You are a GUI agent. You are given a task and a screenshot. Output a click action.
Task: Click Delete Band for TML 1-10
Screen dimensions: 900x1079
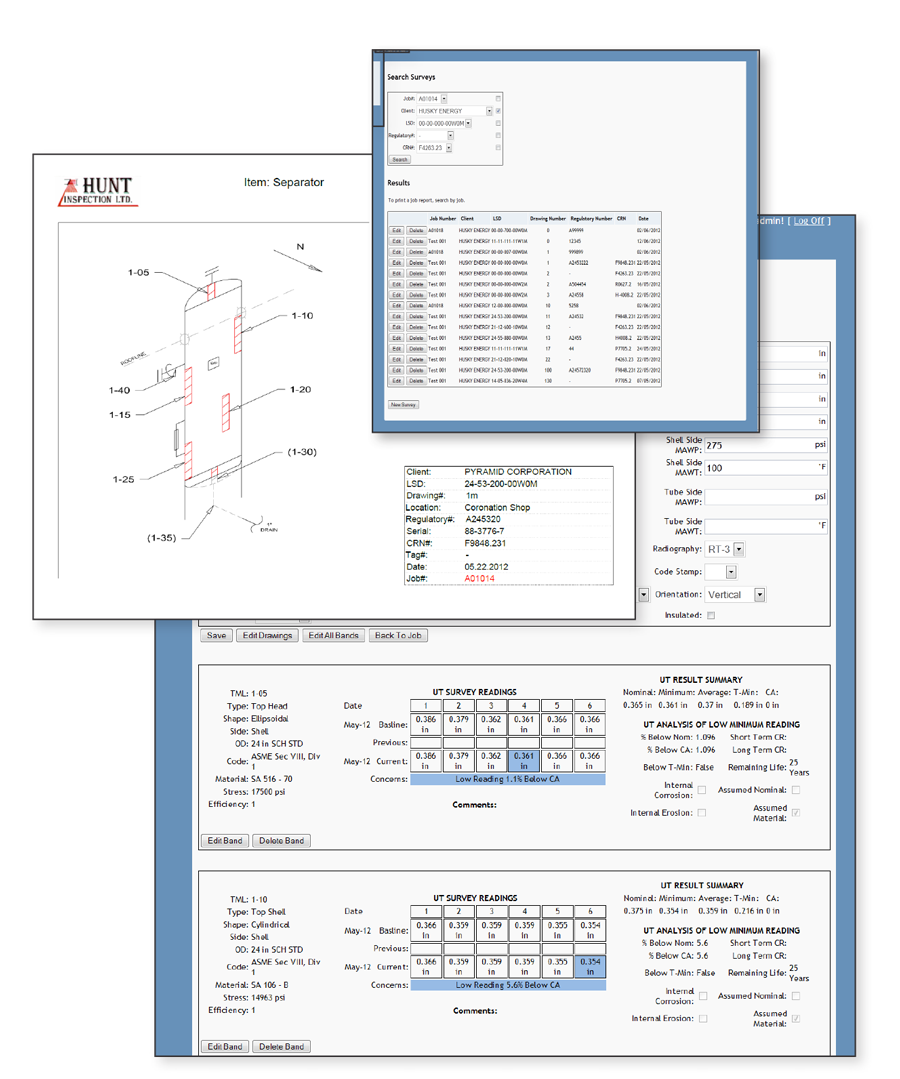click(281, 1047)
